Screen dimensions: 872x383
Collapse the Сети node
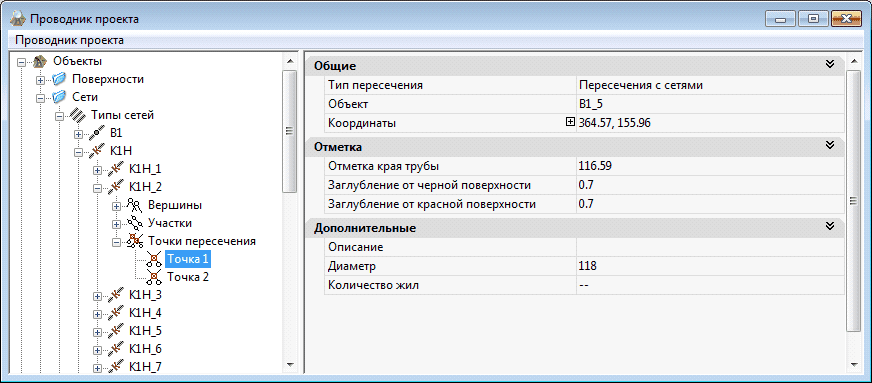pos(41,98)
